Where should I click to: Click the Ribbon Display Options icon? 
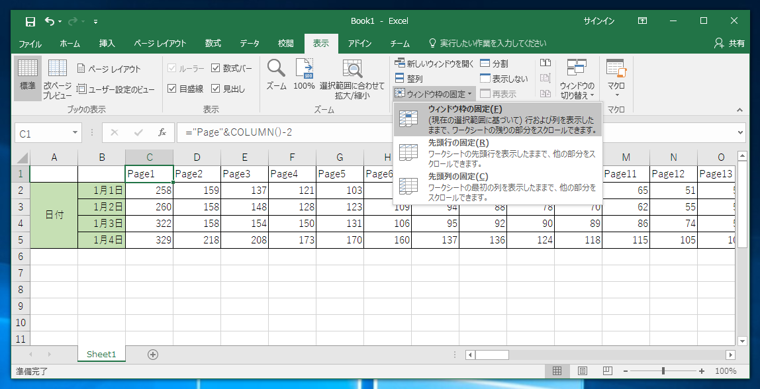(x=642, y=21)
